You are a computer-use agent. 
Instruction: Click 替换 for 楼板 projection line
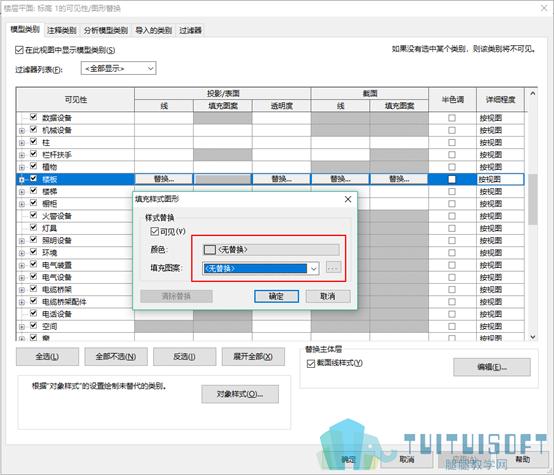click(x=164, y=179)
